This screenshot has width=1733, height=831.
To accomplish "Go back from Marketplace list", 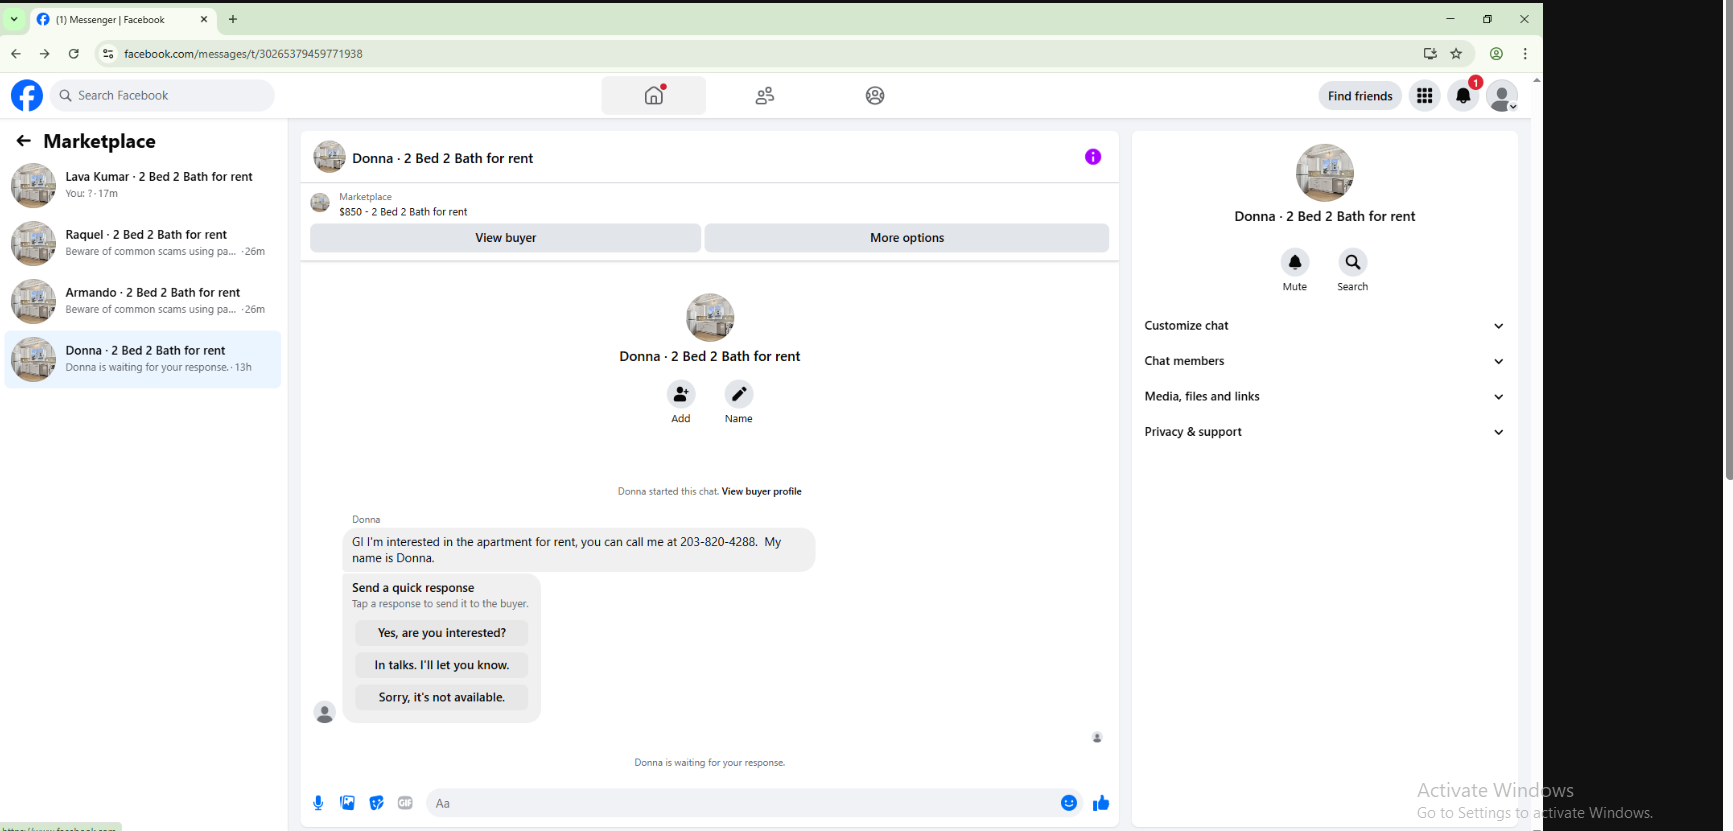I will pos(24,141).
